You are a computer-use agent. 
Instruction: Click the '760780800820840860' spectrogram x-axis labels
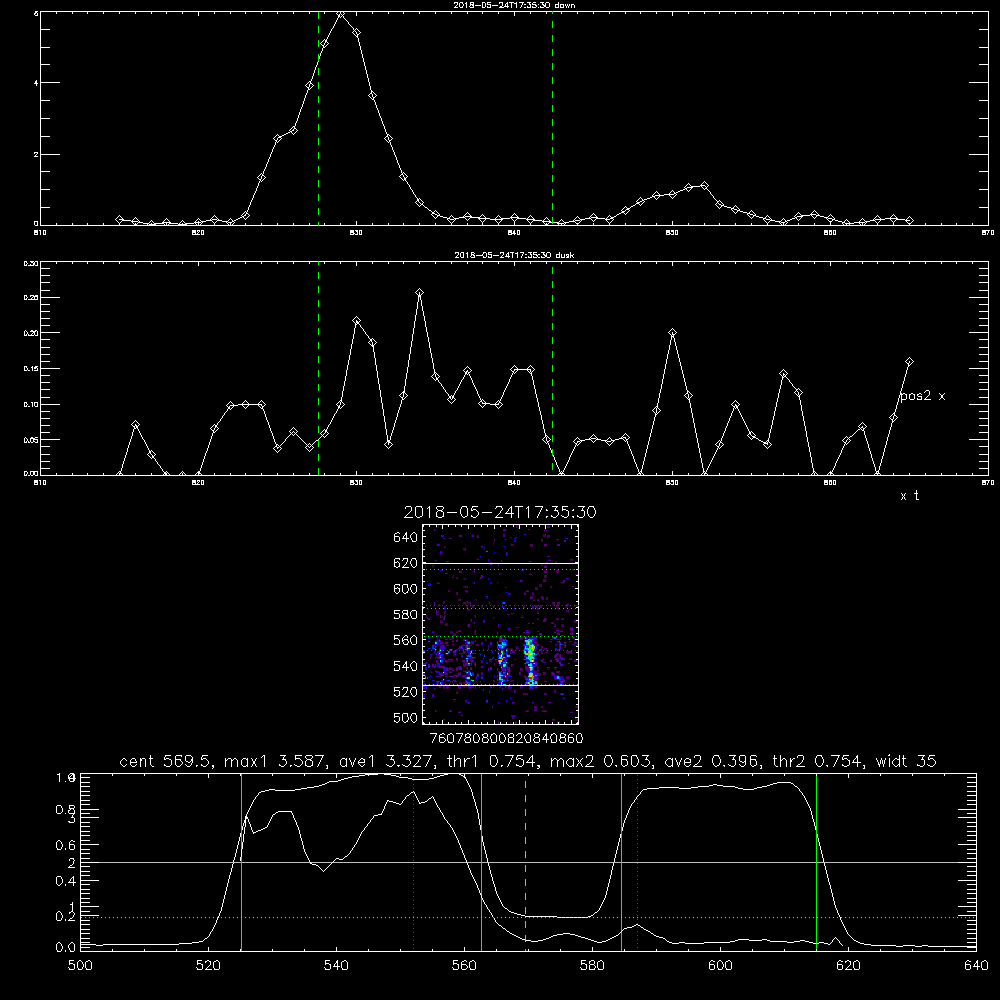(x=506, y=738)
